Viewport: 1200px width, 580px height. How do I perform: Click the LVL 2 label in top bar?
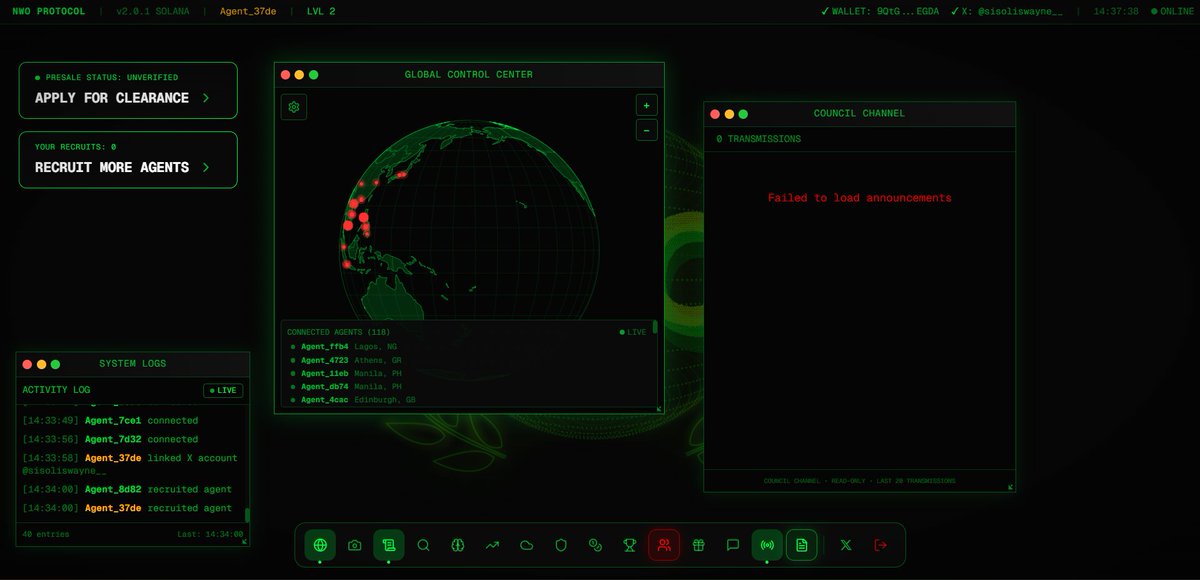(320, 12)
